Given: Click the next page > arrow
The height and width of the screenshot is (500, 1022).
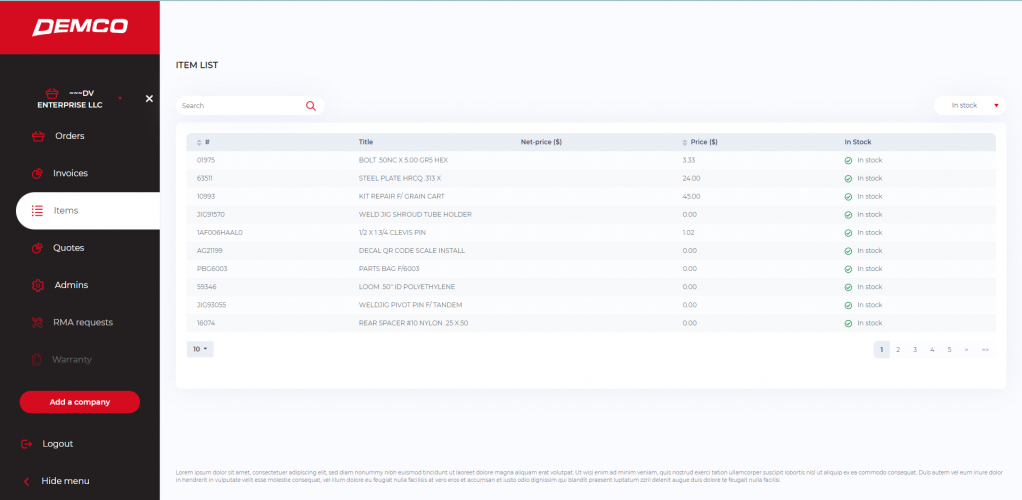Looking at the screenshot, I should point(966,350).
